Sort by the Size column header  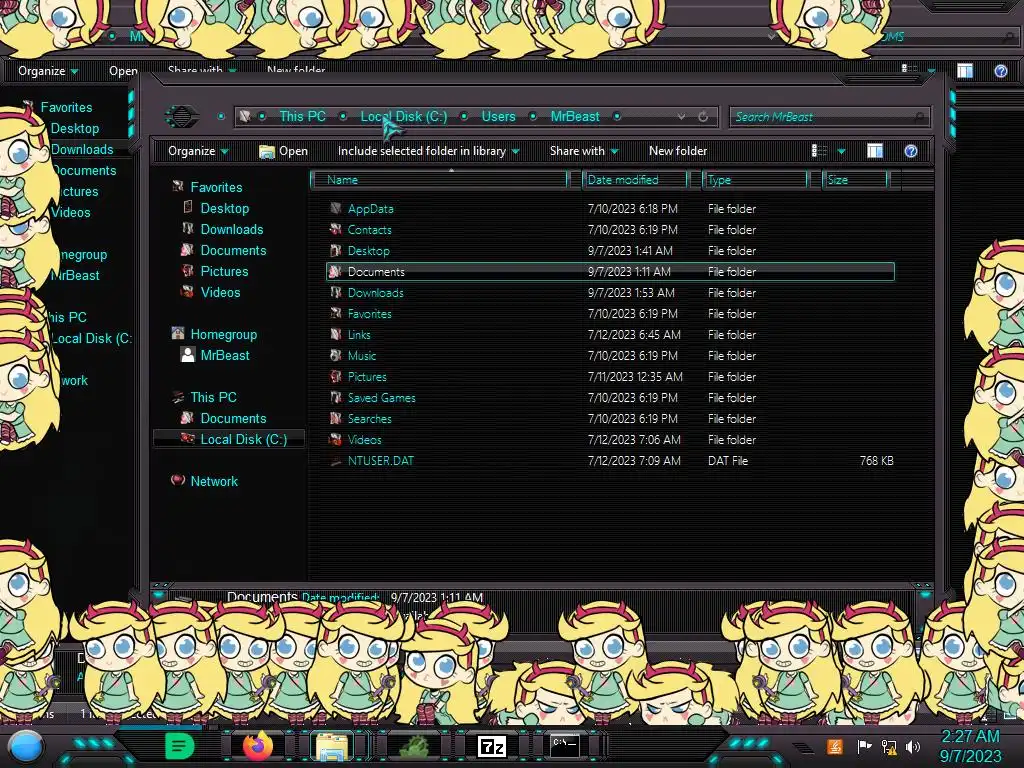click(855, 180)
